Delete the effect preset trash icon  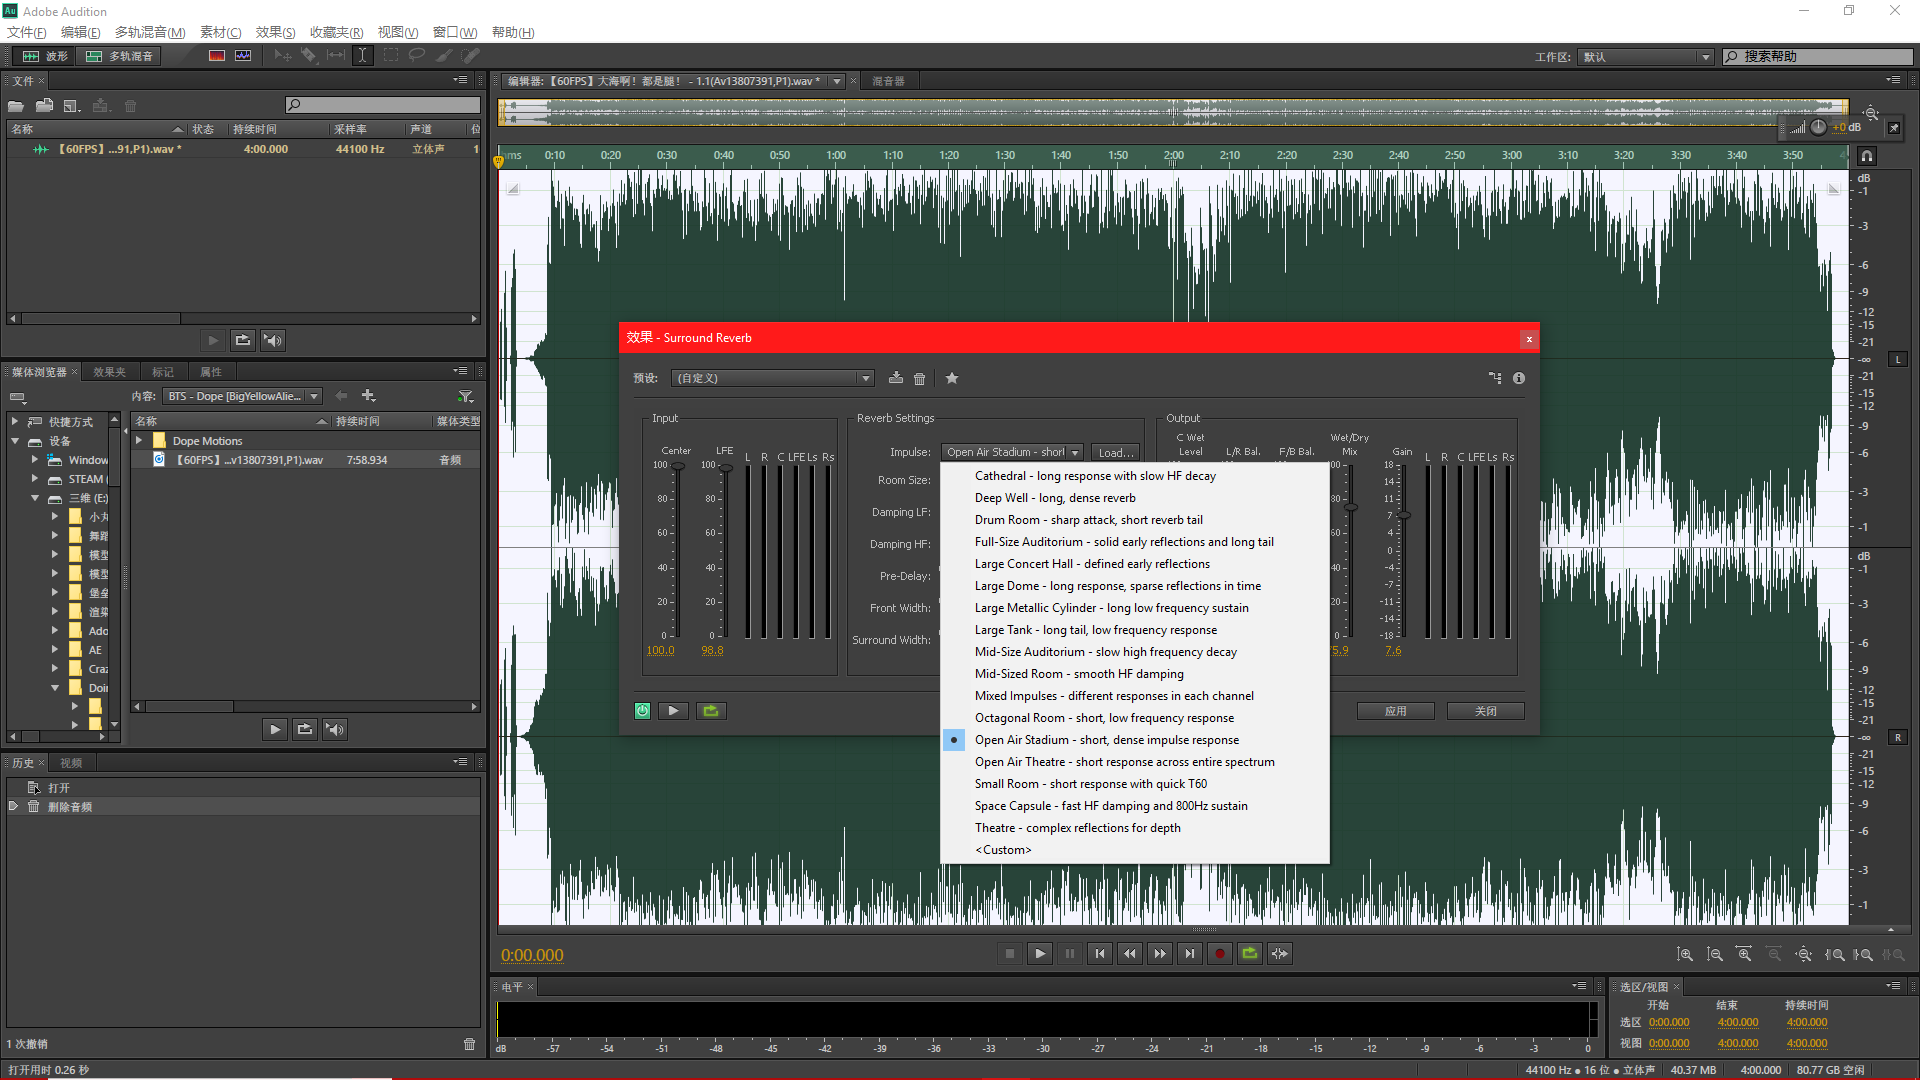pyautogui.click(x=920, y=378)
